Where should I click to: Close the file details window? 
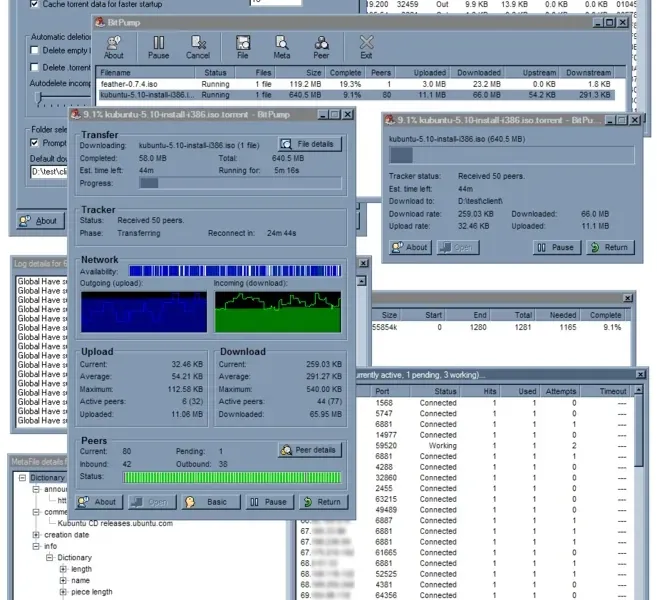[x=627, y=298]
